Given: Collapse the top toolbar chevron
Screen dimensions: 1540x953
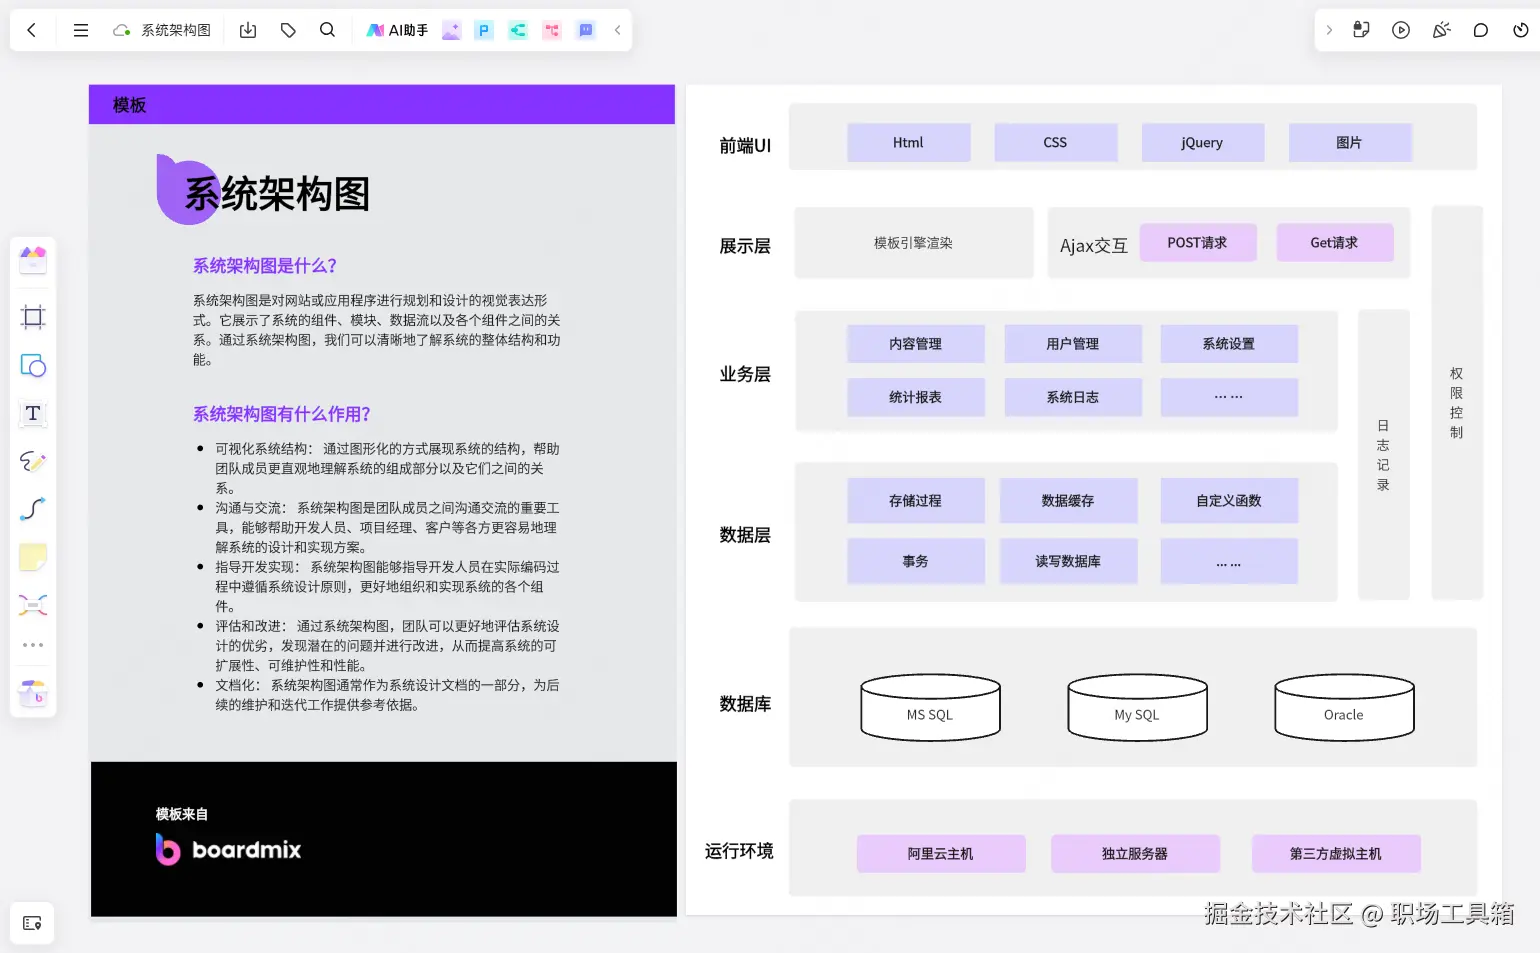Looking at the screenshot, I should 617,30.
